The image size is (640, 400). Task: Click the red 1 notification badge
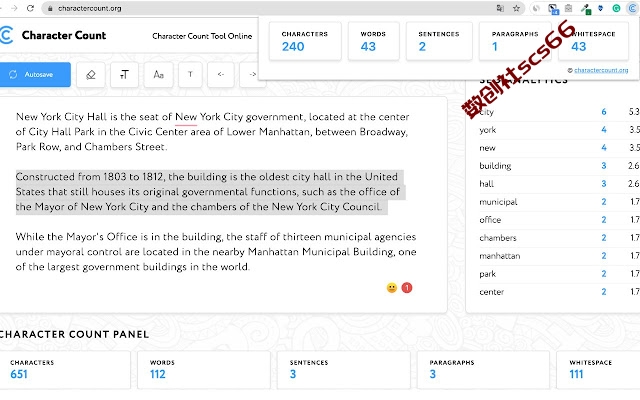[407, 288]
